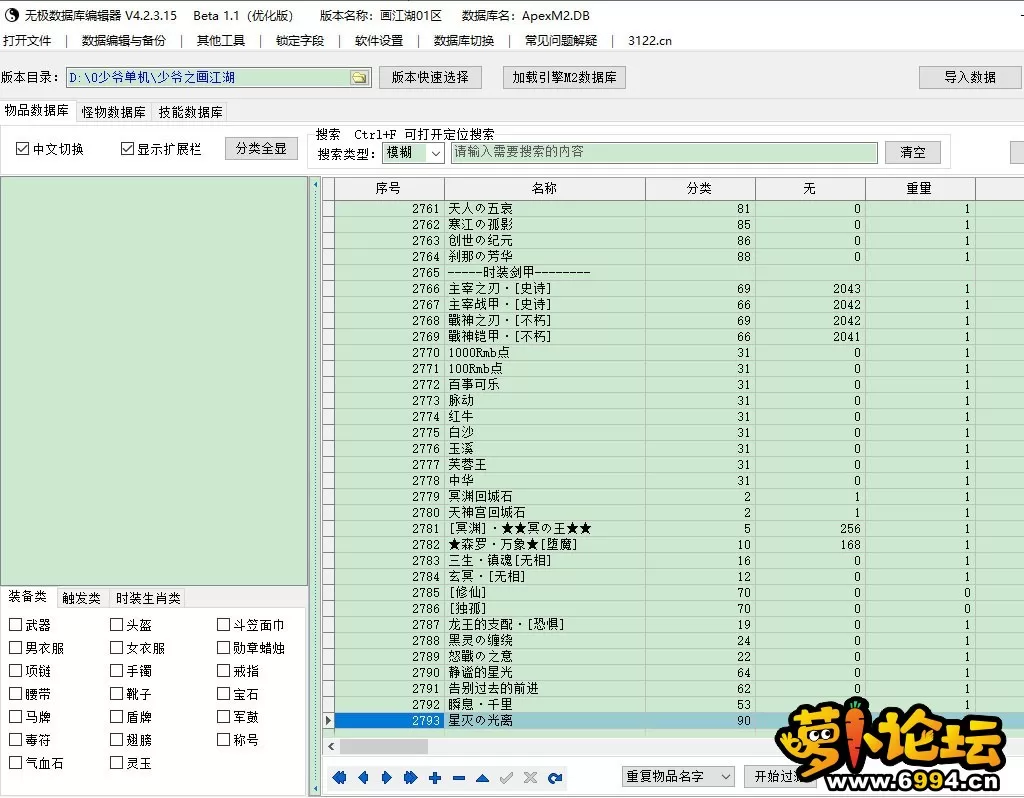The image size is (1024, 798).
Task: Click horizontal scrollbar thumb under grid
Action: (384, 746)
